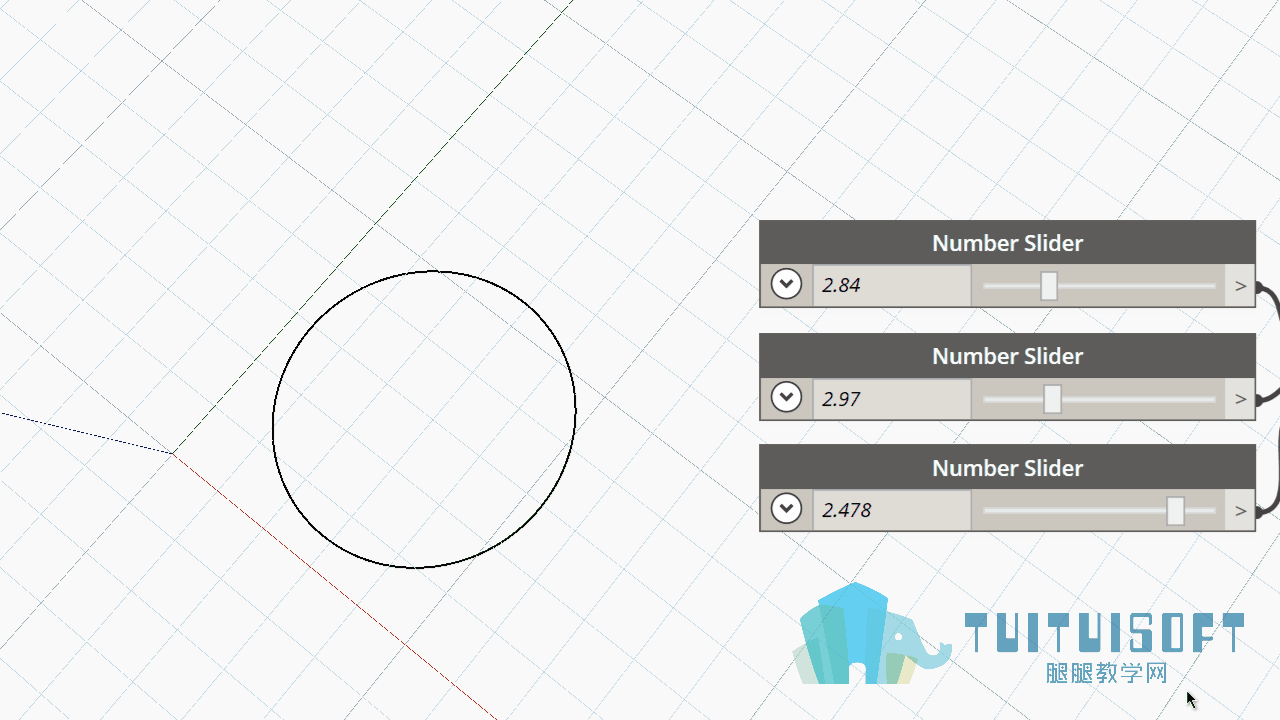This screenshot has width=1280, height=720.
Task: Click the 2.478 value field
Action: tap(892, 510)
